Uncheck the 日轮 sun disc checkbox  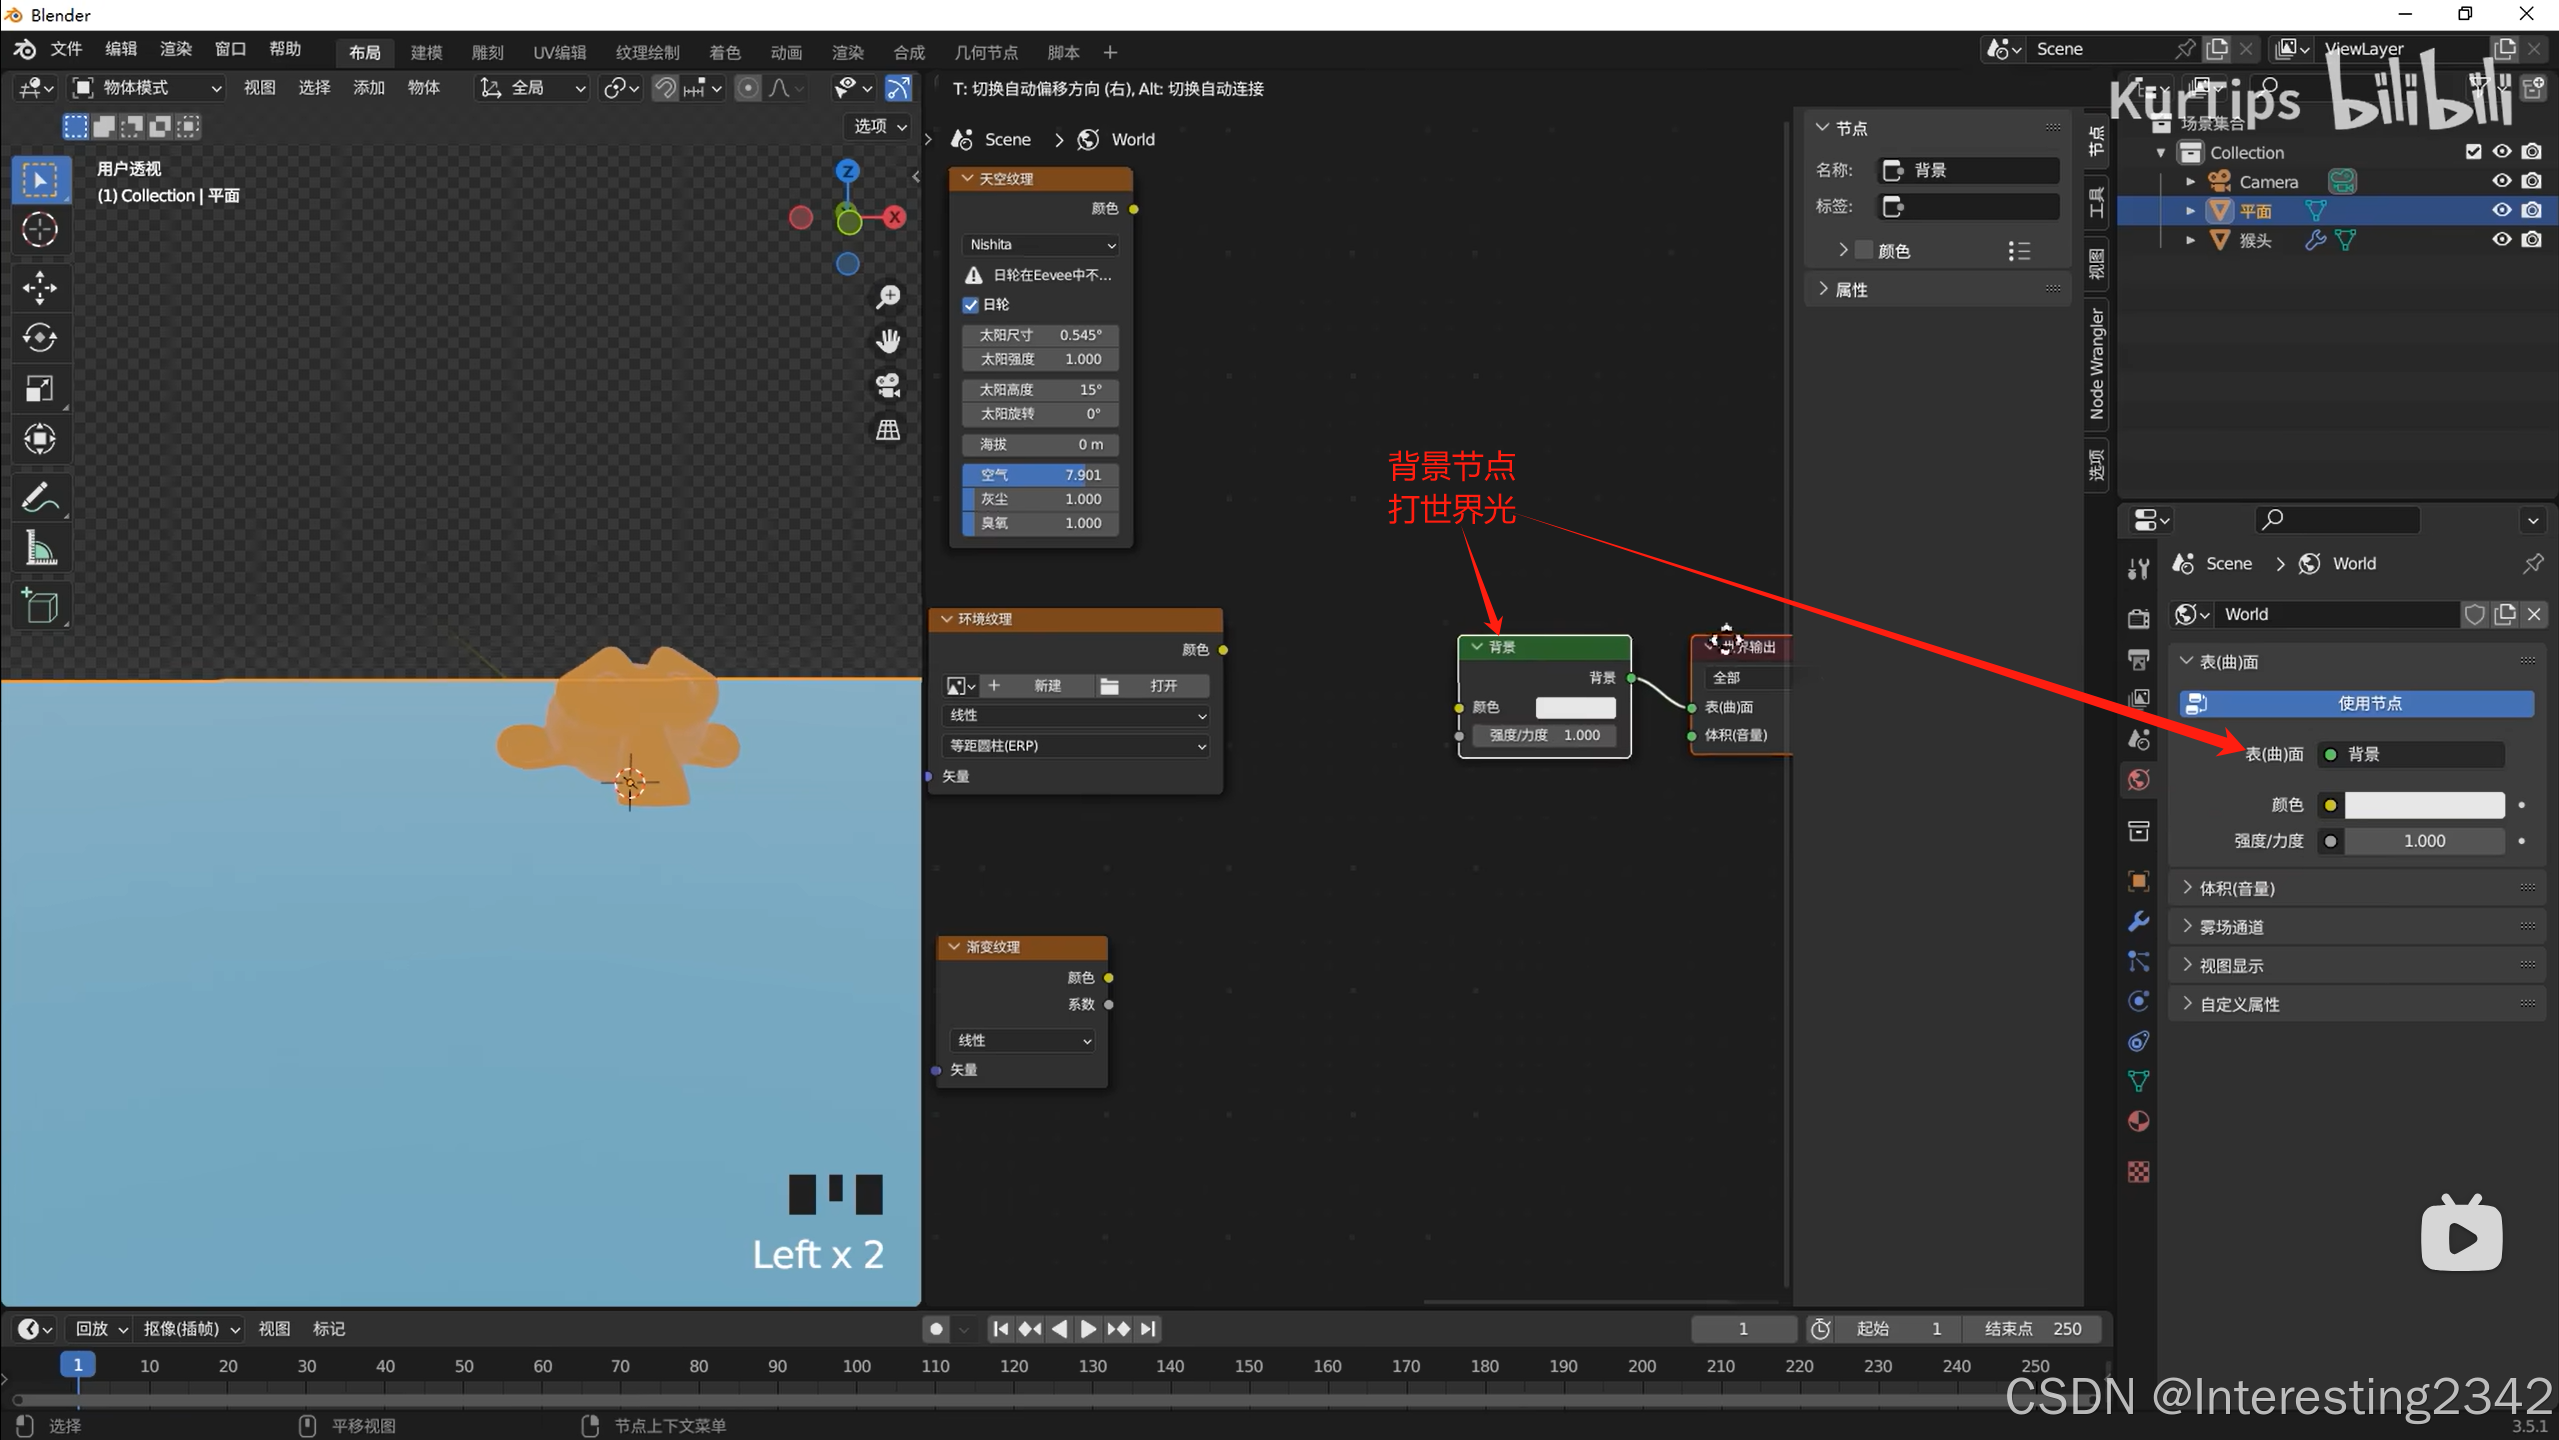[970, 304]
